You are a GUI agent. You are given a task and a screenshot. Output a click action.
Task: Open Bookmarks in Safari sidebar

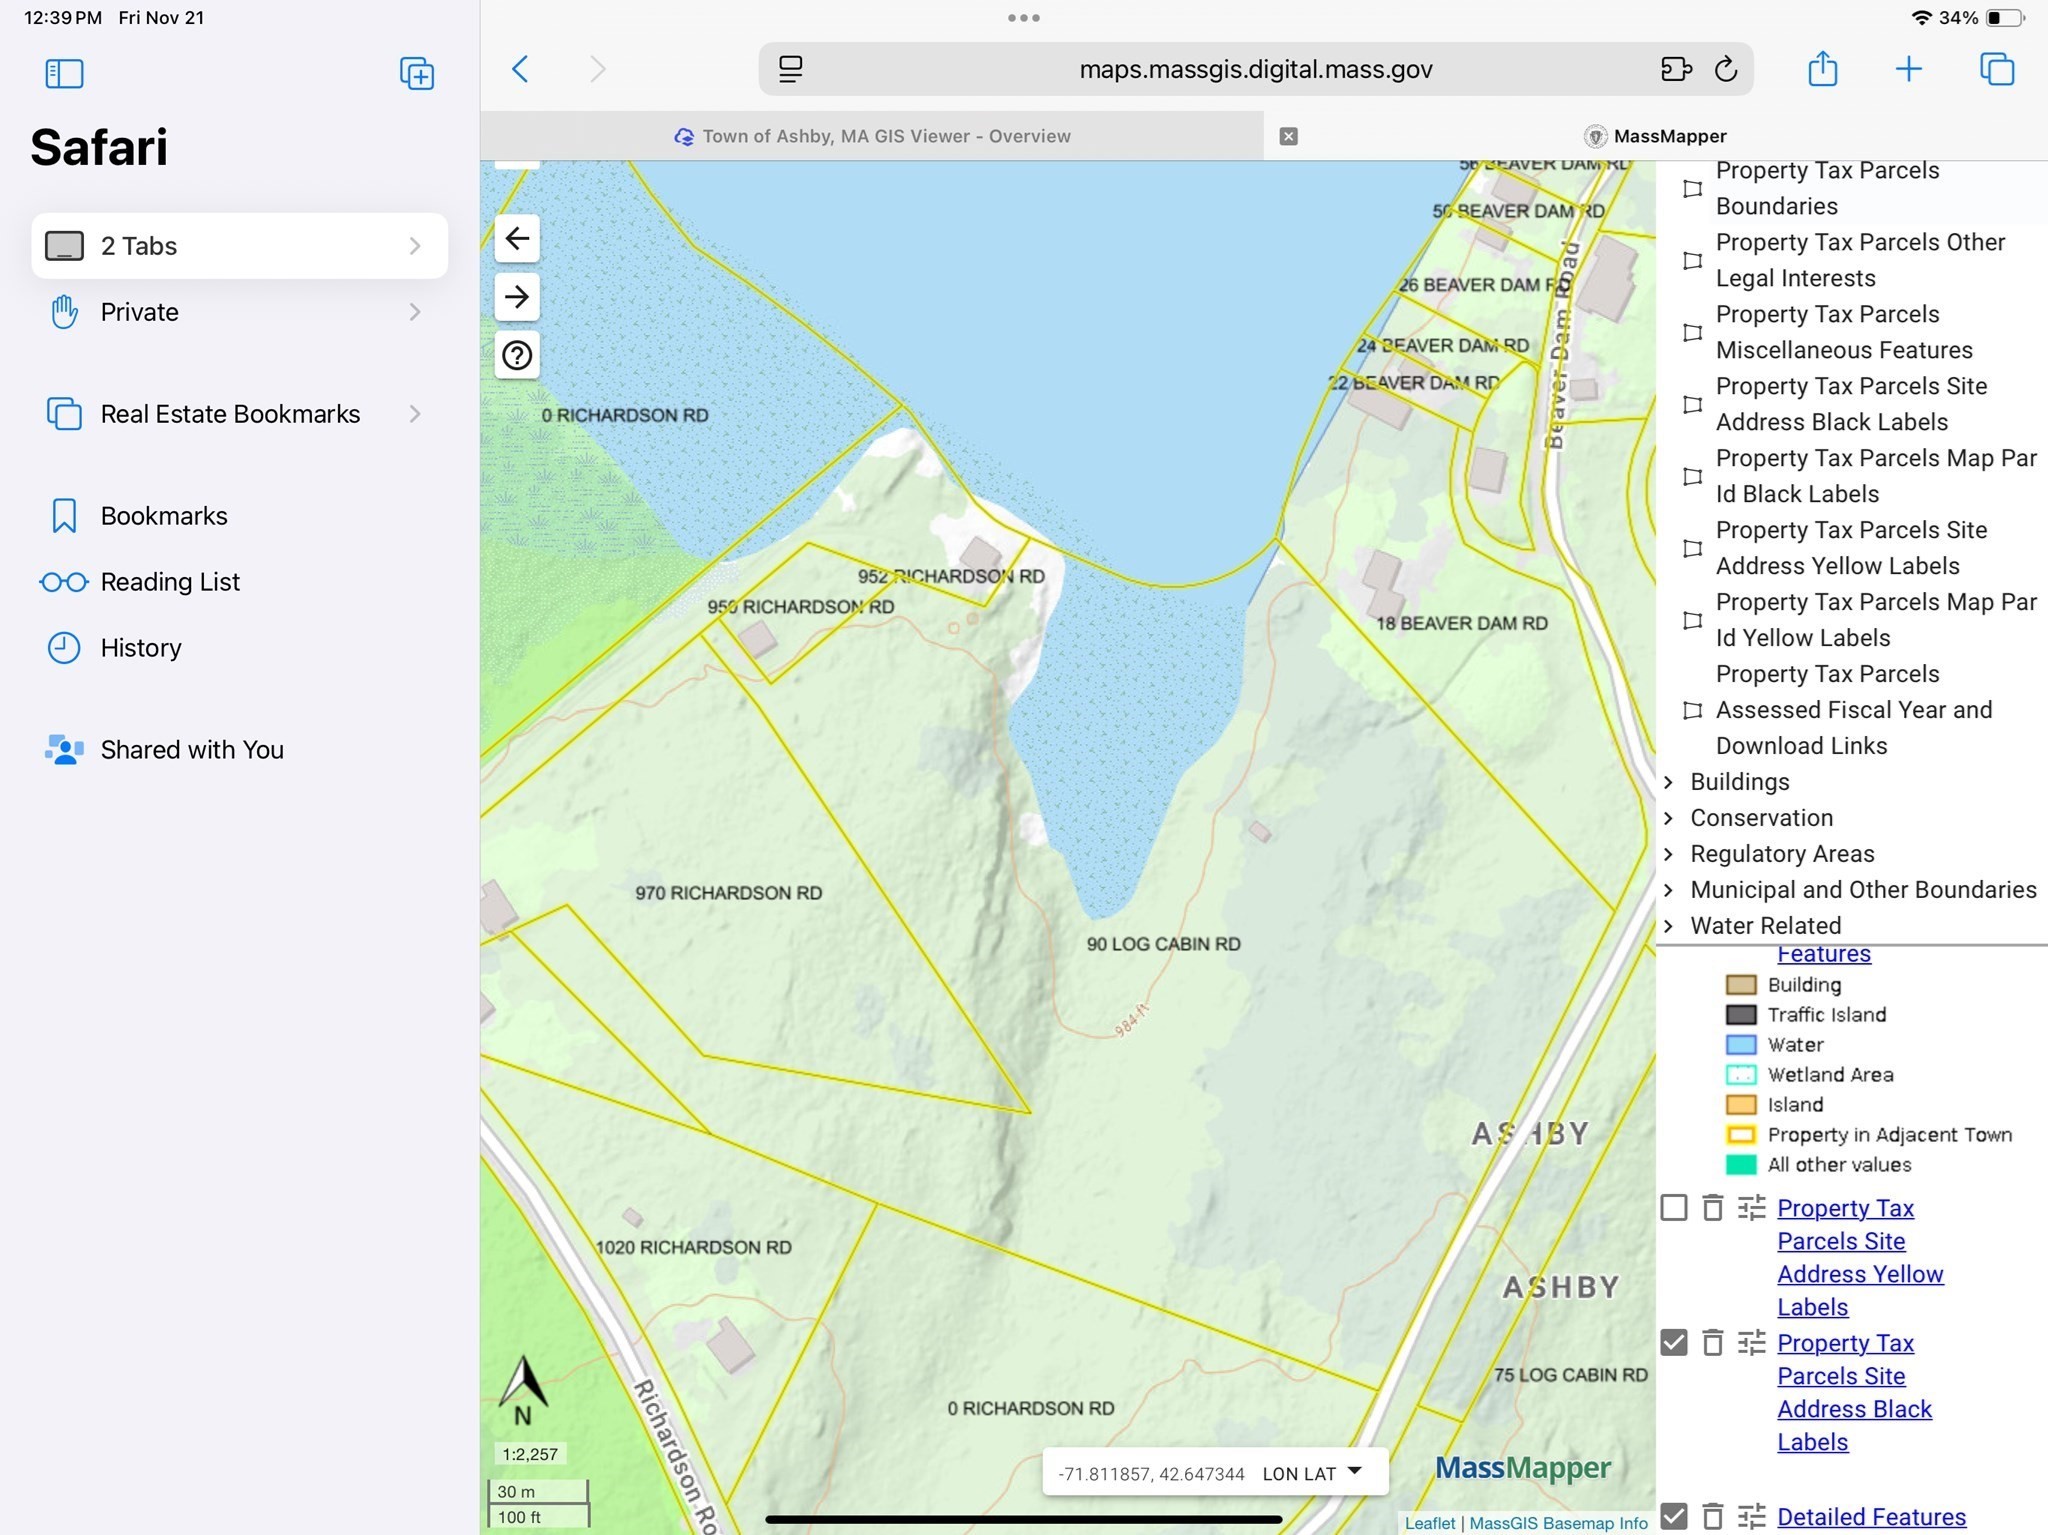click(164, 516)
